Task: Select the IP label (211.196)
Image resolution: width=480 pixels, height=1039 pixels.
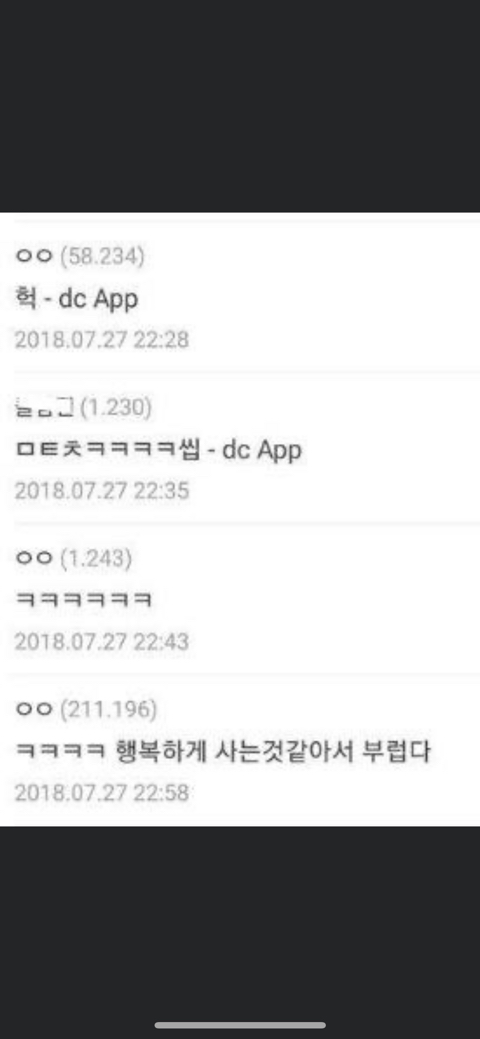Action: 109,710
